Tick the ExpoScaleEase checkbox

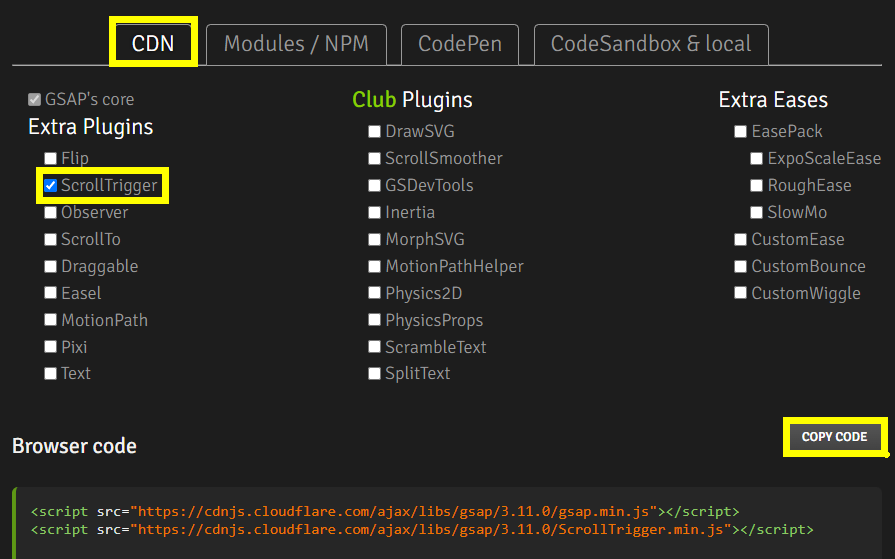[x=756, y=158]
